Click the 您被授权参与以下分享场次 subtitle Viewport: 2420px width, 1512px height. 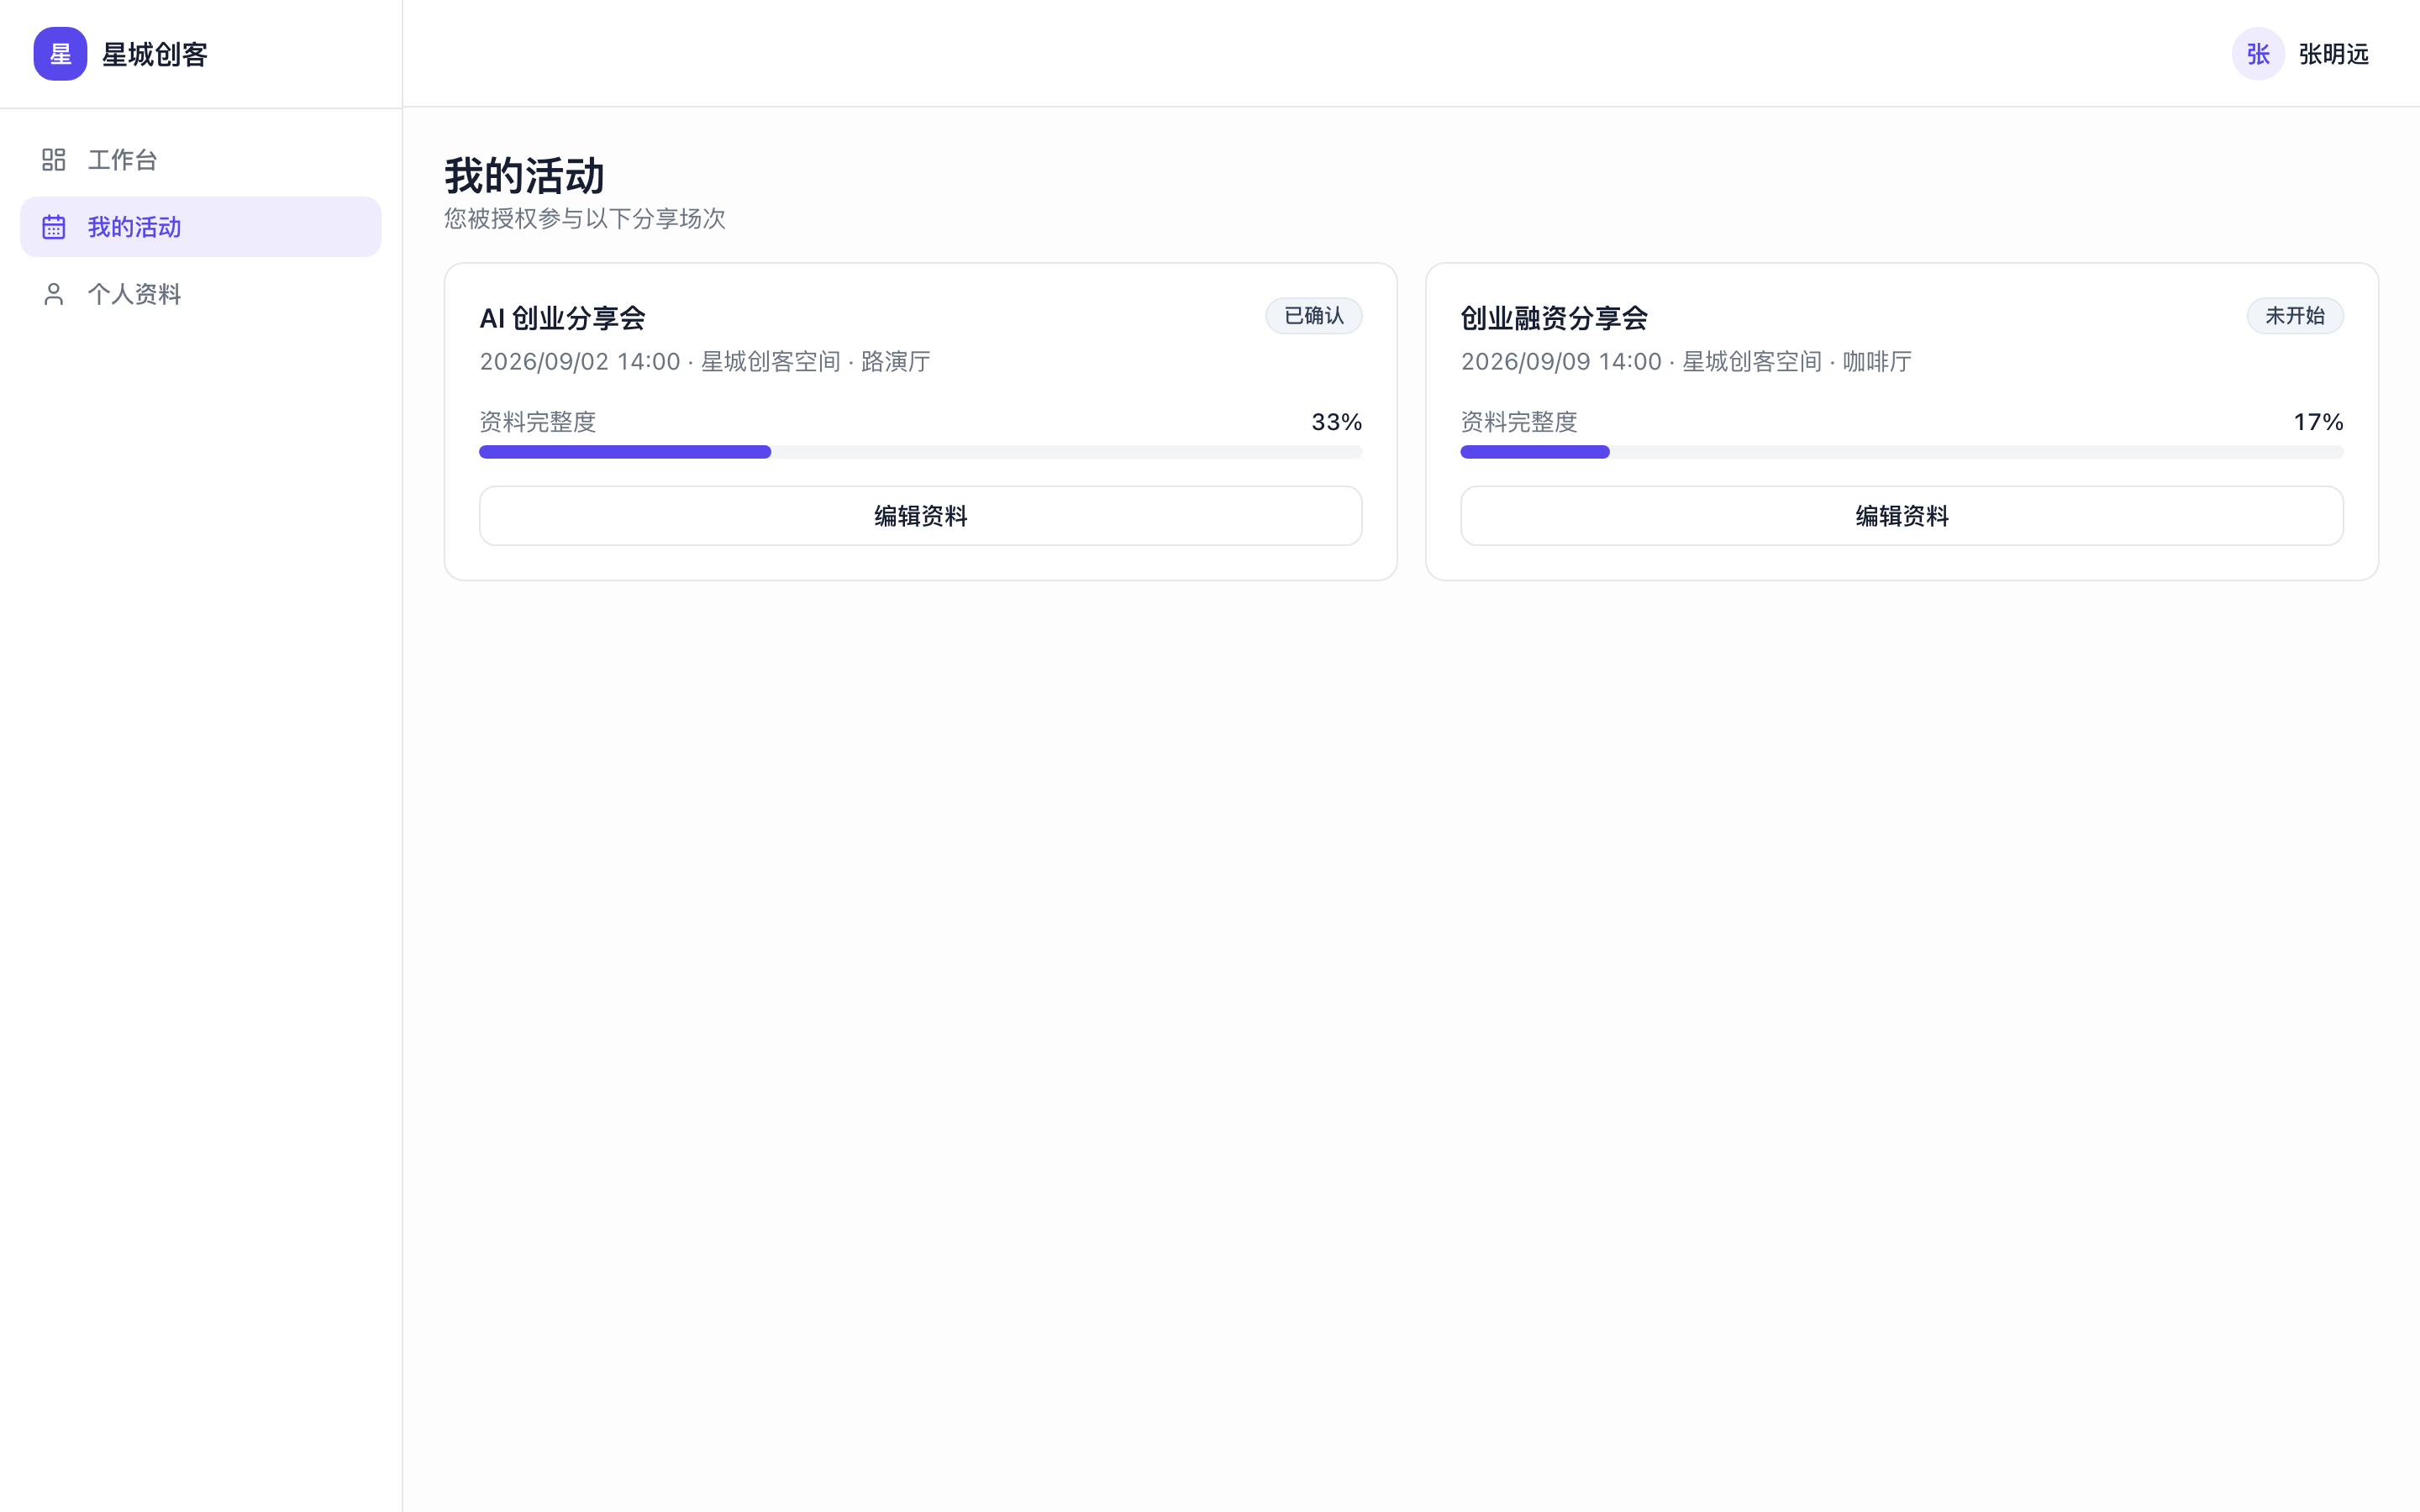pos(585,219)
